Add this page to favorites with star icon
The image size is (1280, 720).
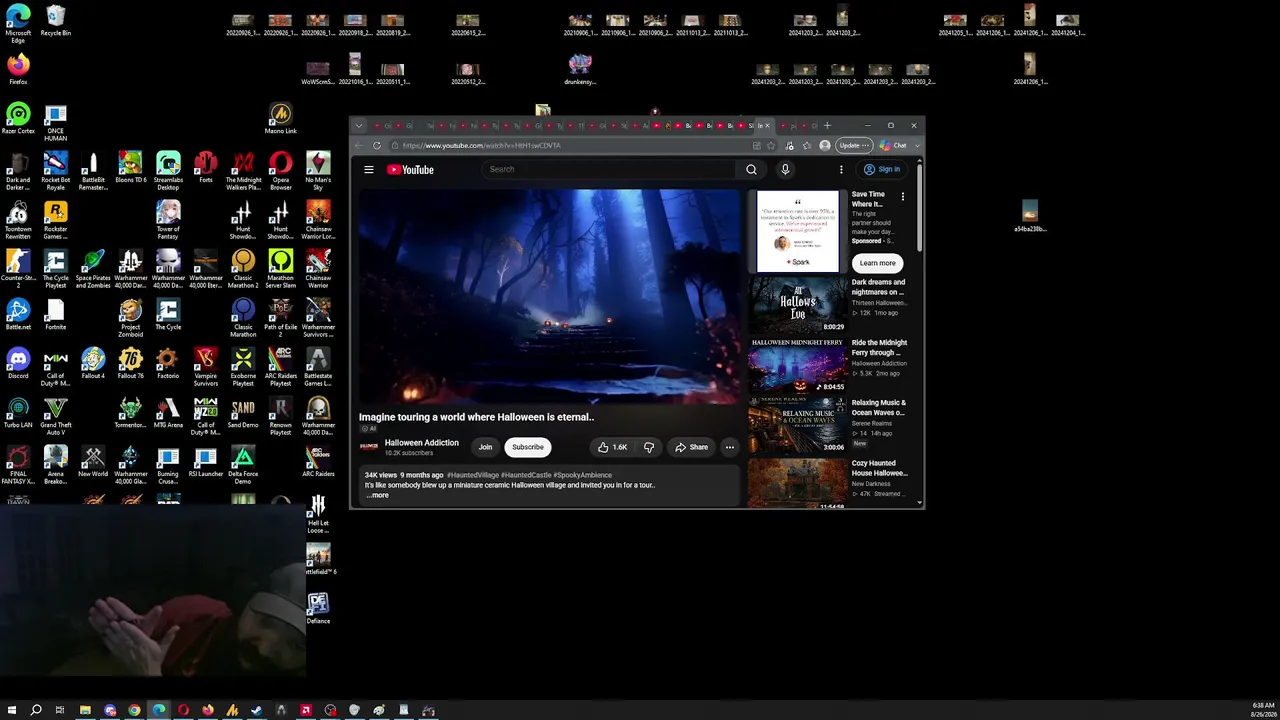(771, 146)
